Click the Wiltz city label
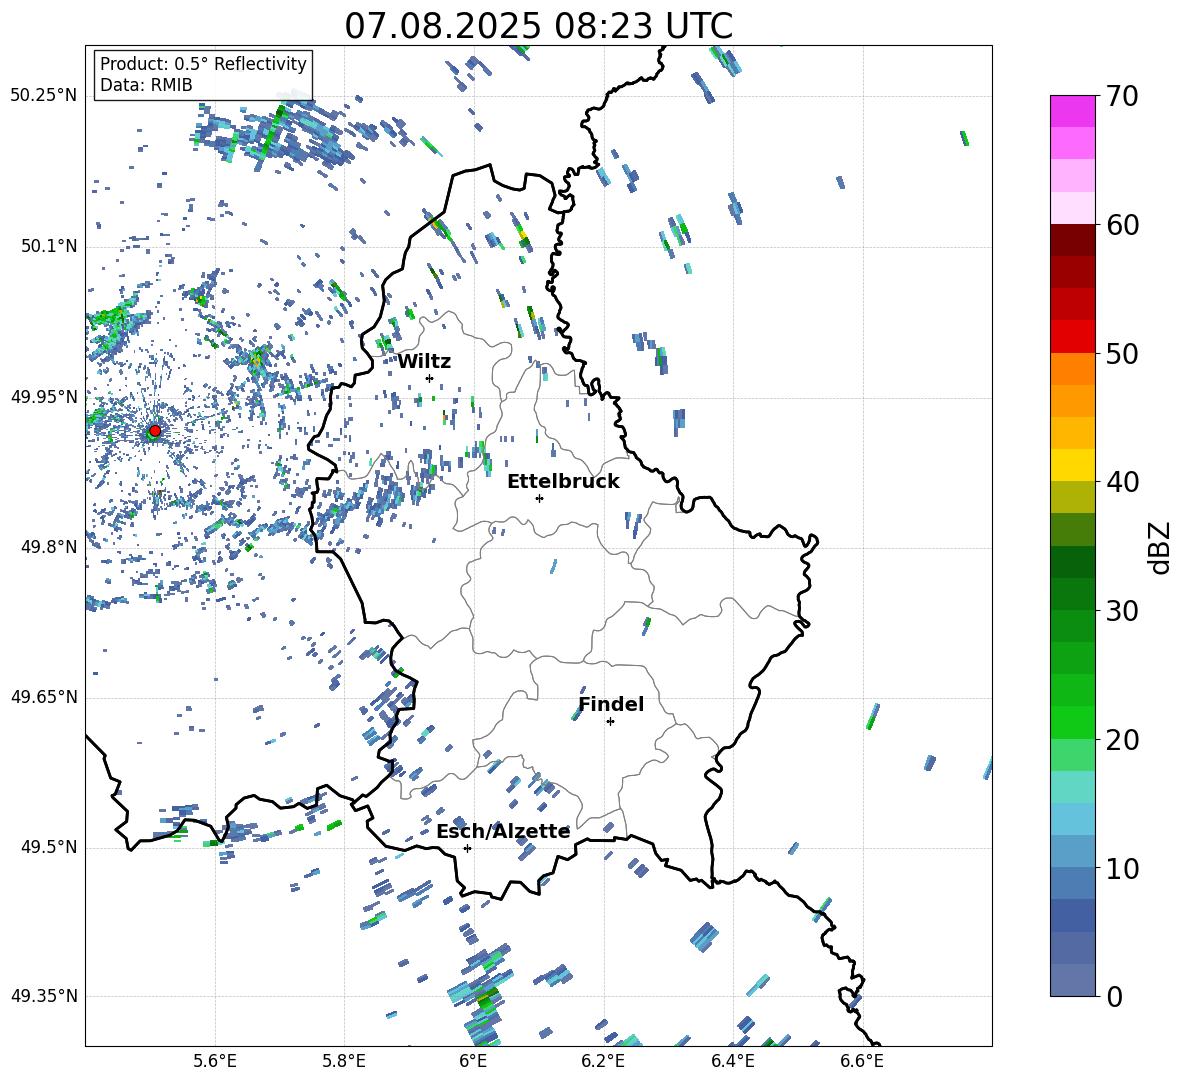 pyautogui.click(x=424, y=362)
